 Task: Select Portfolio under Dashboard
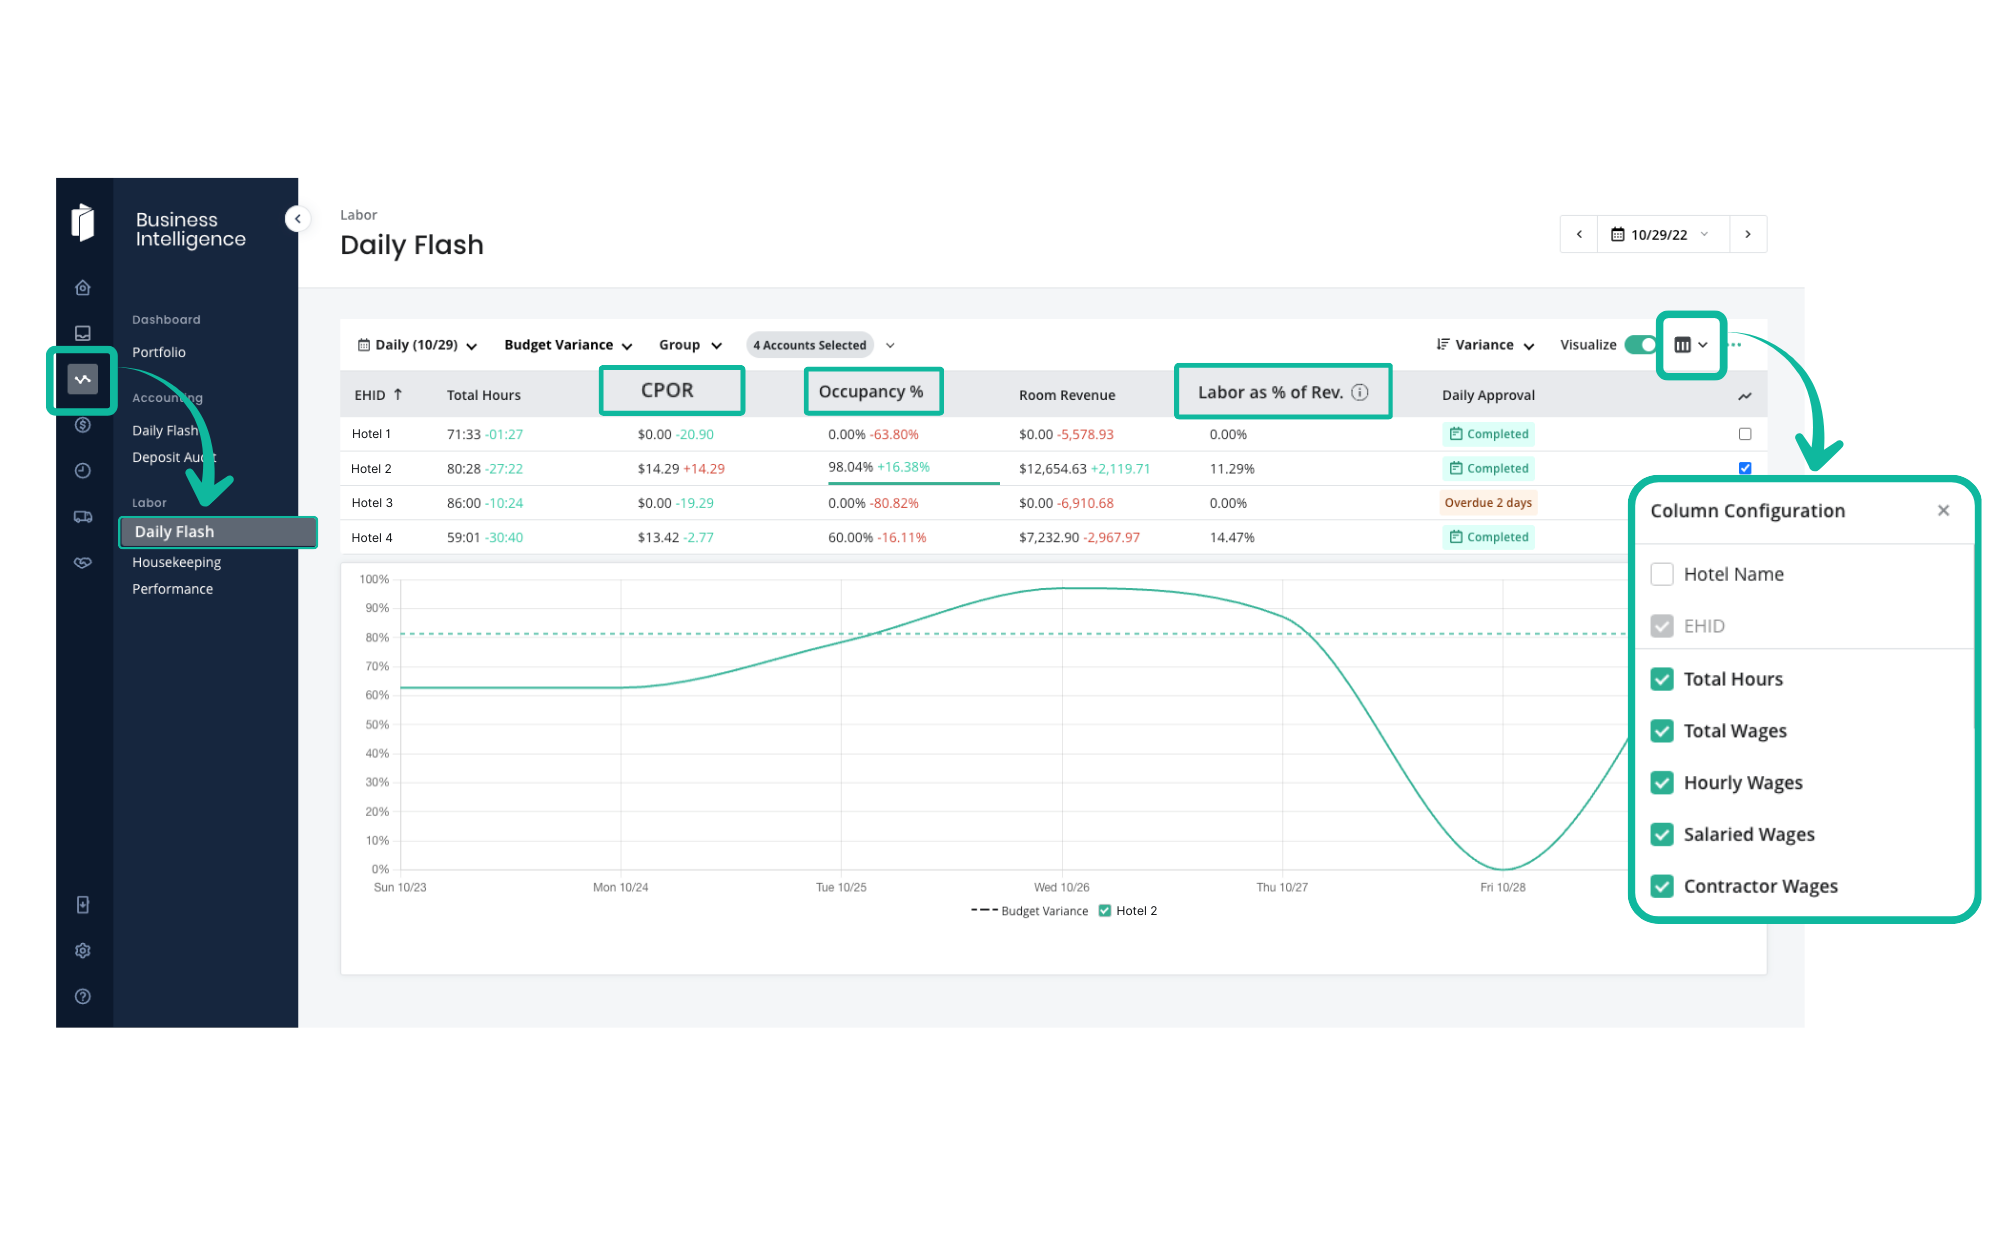159,352
